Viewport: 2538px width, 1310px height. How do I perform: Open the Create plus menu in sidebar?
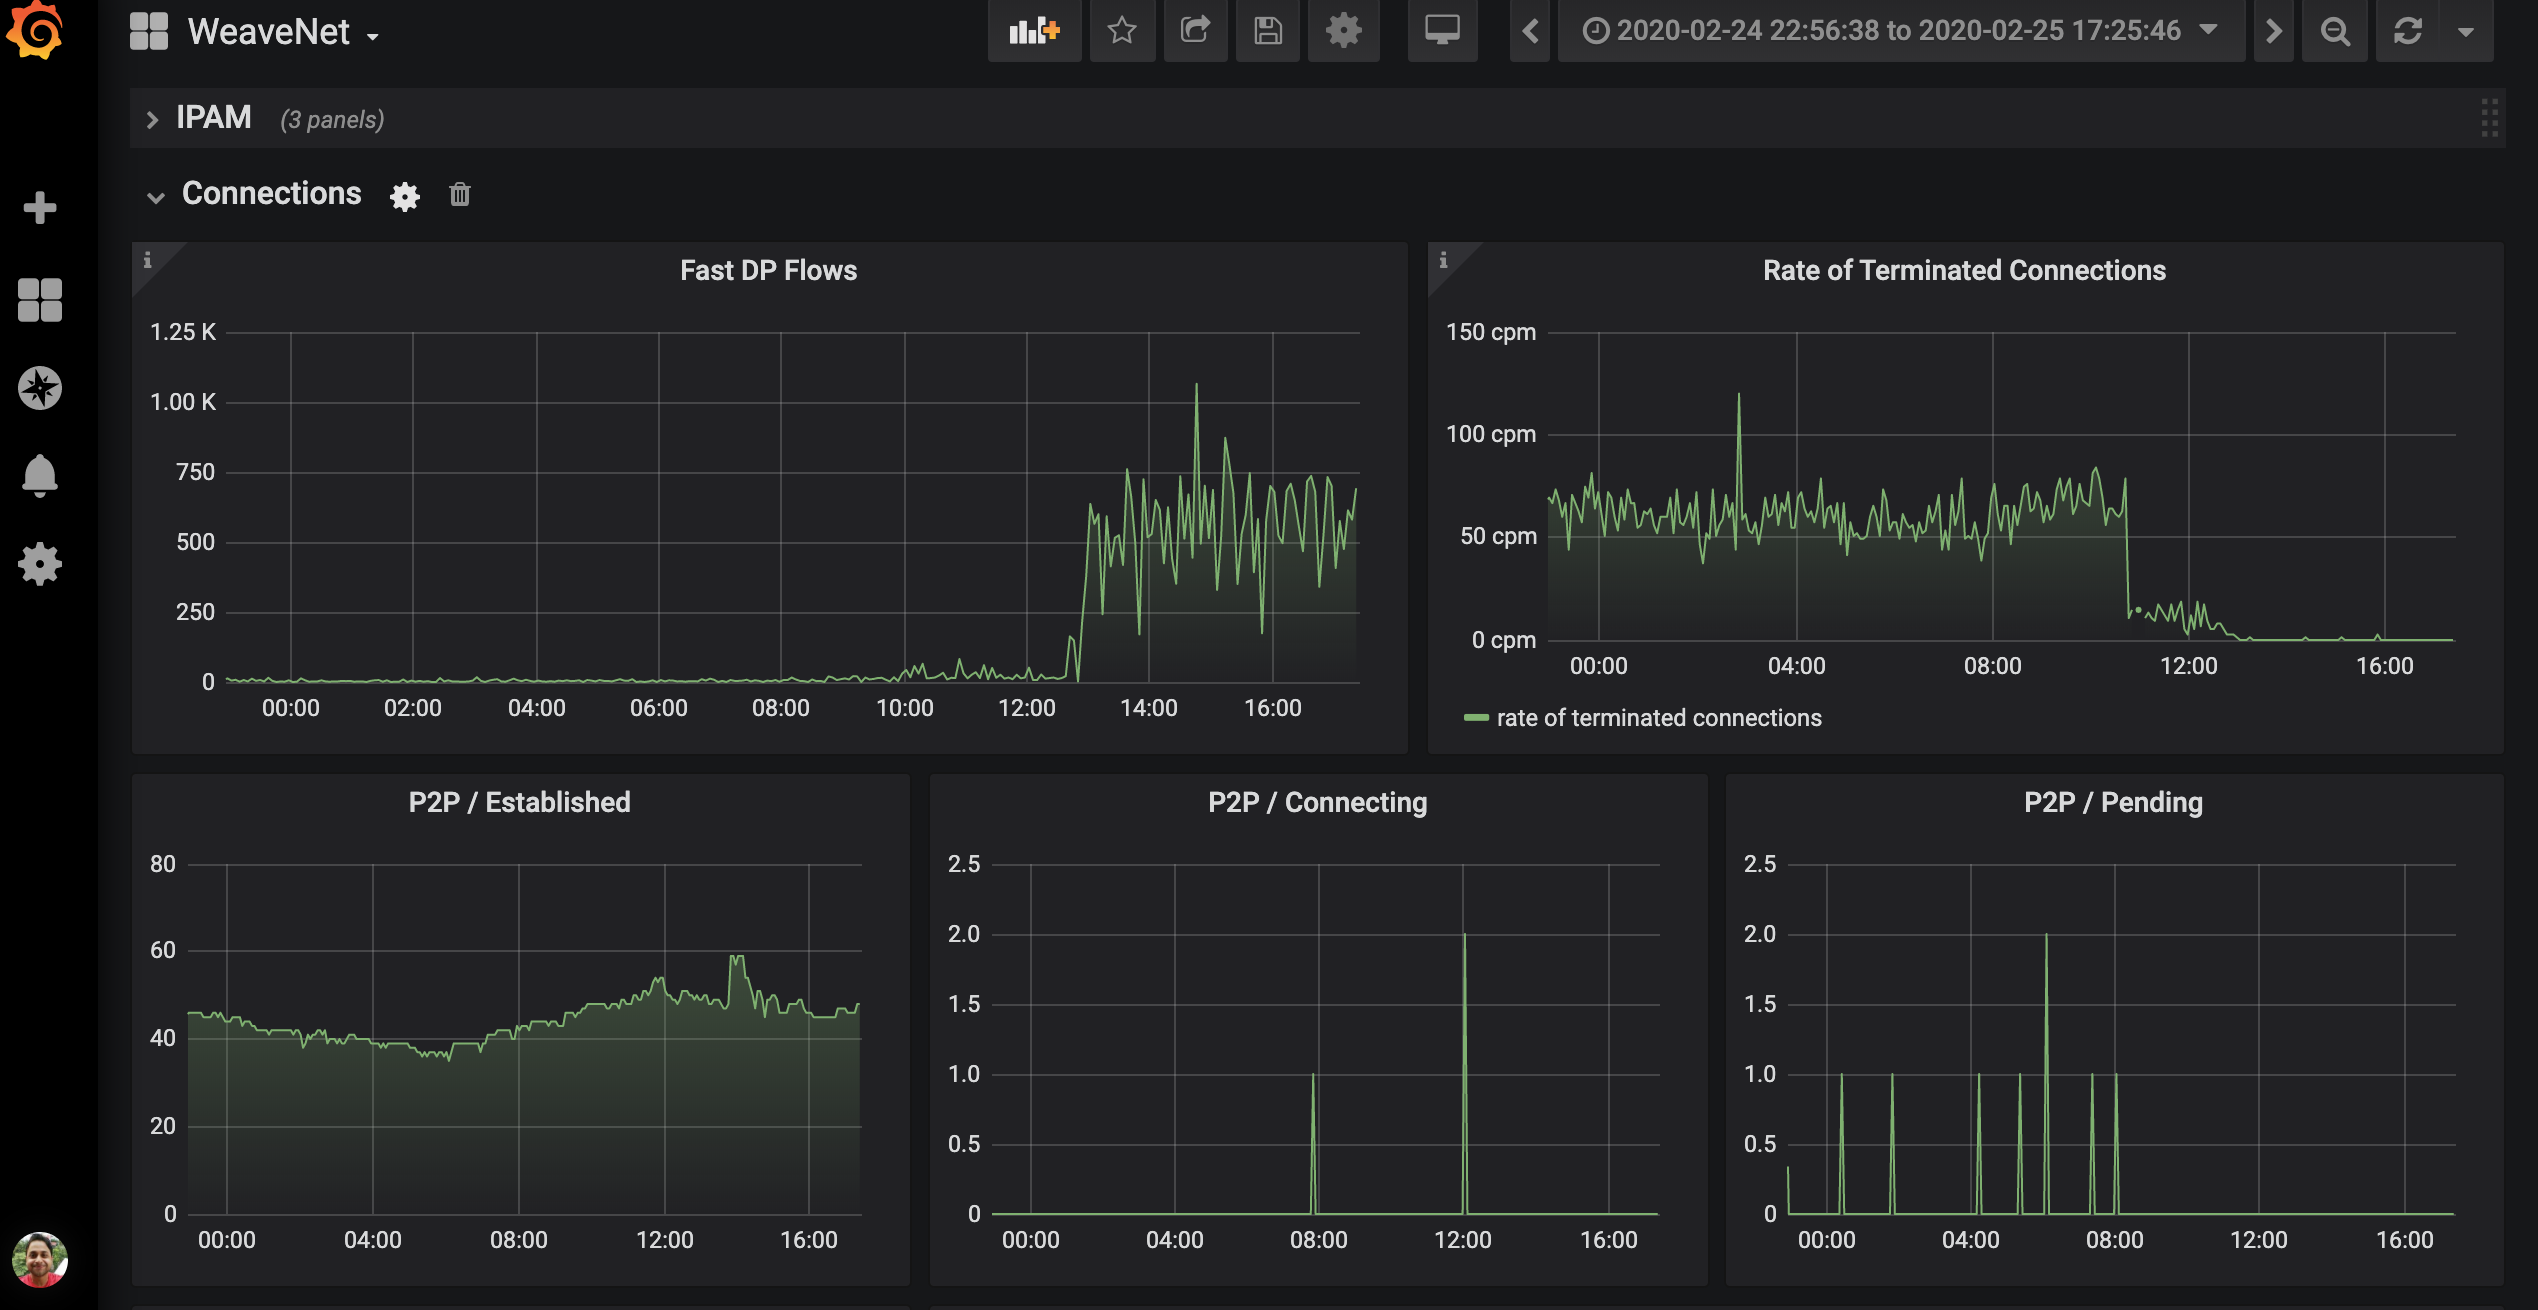(40, 208)
